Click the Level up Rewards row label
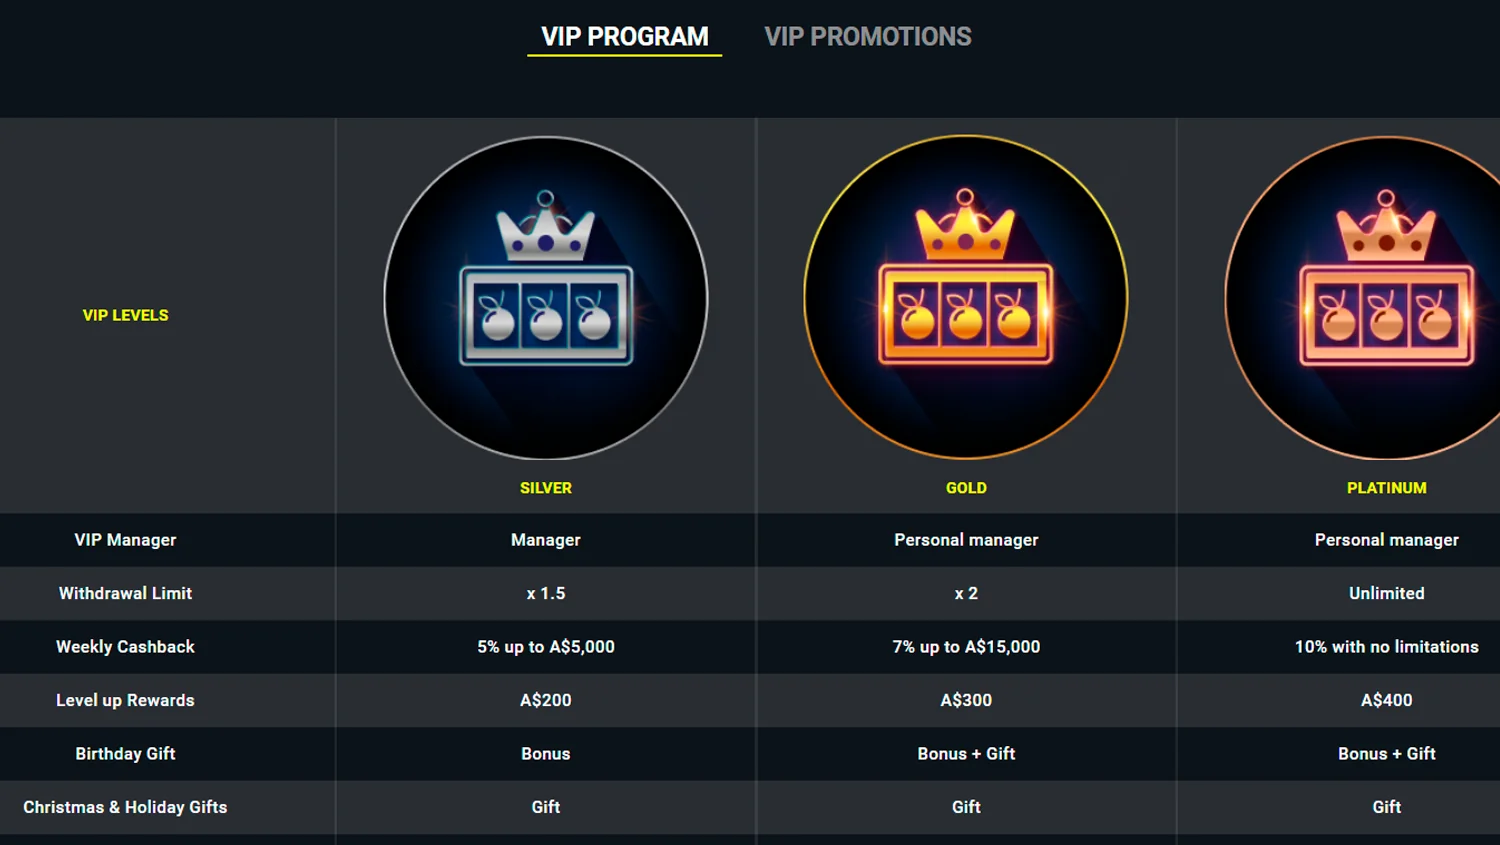Screen dimensions: 1500x845 coord(126,700)
